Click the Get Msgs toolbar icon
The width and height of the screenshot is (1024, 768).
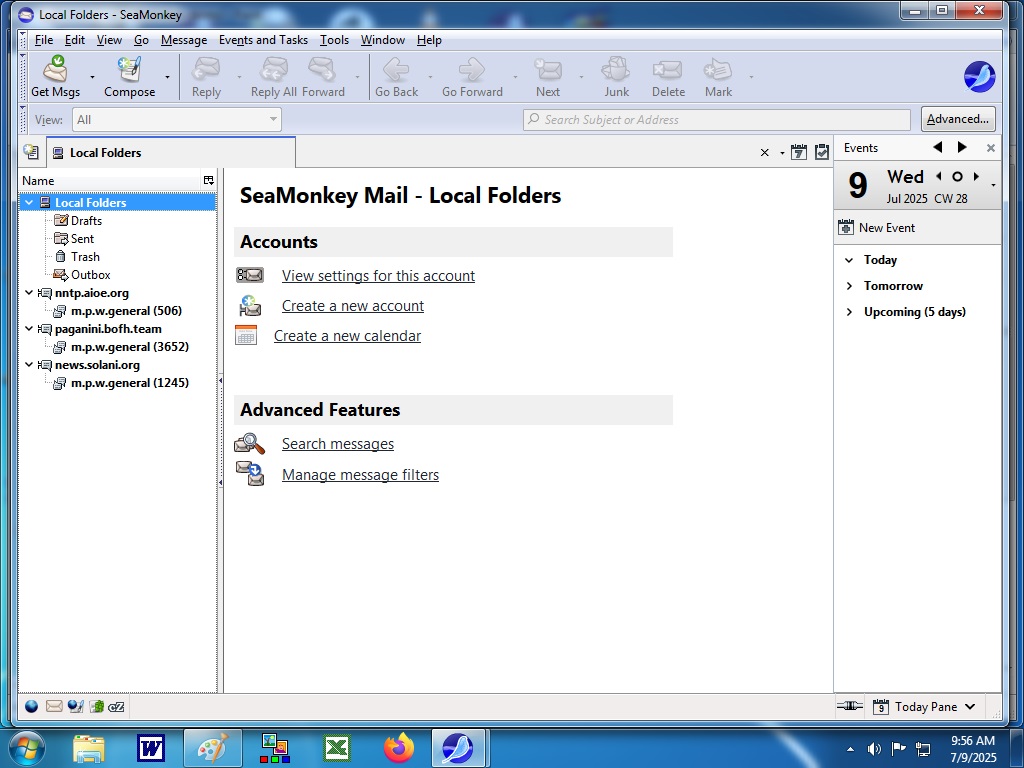click(x=56, y=69)
